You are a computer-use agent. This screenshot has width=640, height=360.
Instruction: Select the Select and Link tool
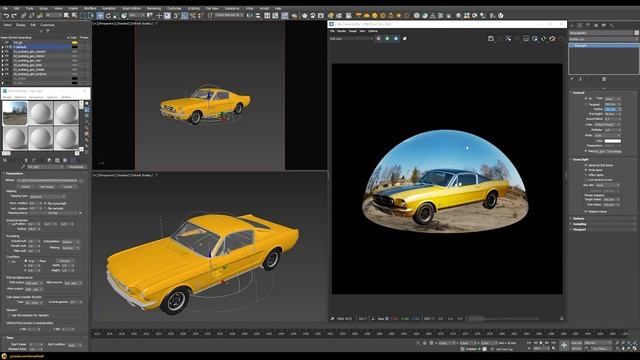(24, 16)
